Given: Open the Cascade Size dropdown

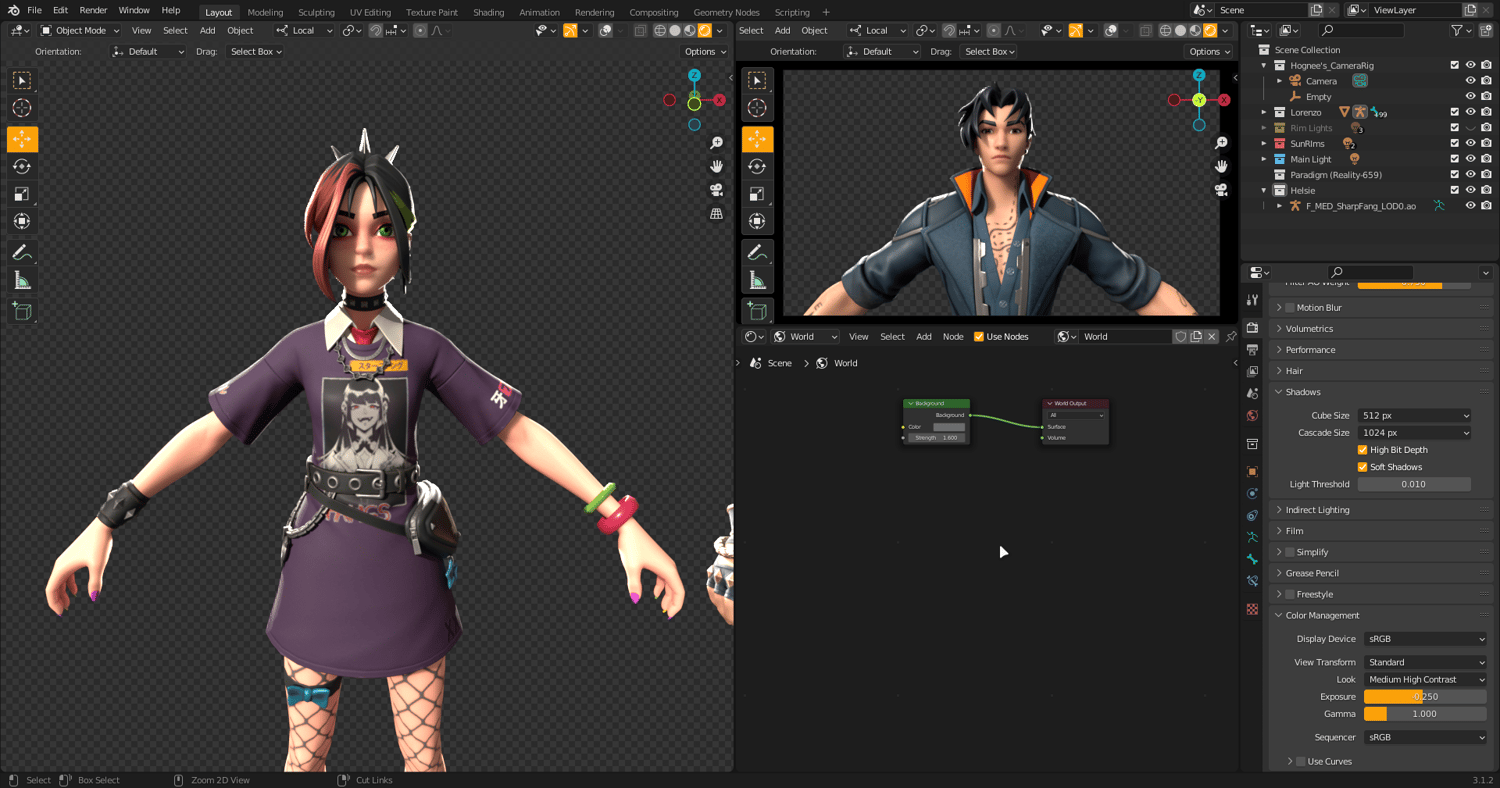Looking at the screenshot, I should [1414, 433].
